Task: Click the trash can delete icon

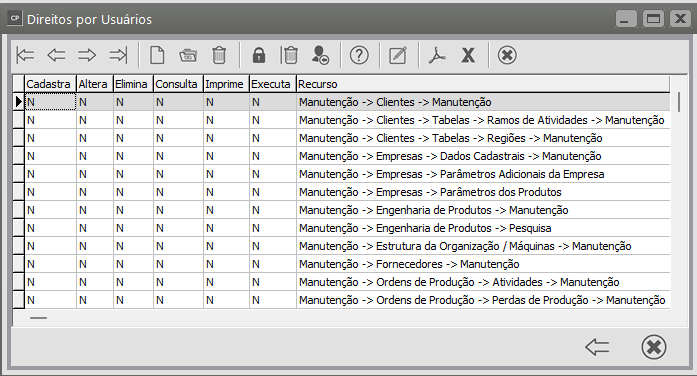Action: (x=219, y=55)
